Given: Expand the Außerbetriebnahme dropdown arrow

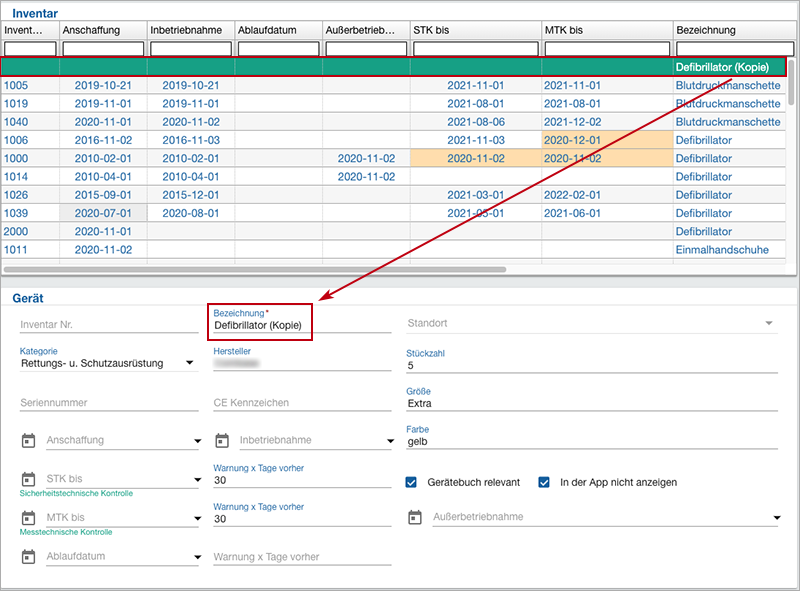Looking at the screenshot, I should point(777,518).
